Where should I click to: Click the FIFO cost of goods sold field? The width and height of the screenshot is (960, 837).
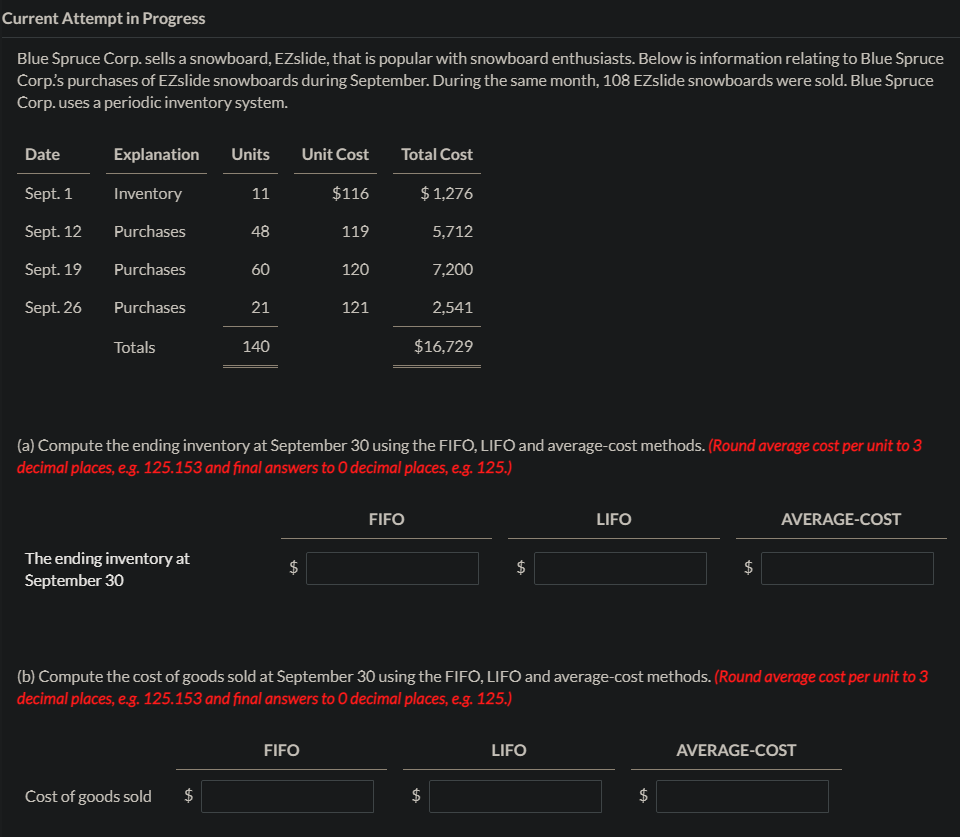pyautogui.click(x=287, y=796)
